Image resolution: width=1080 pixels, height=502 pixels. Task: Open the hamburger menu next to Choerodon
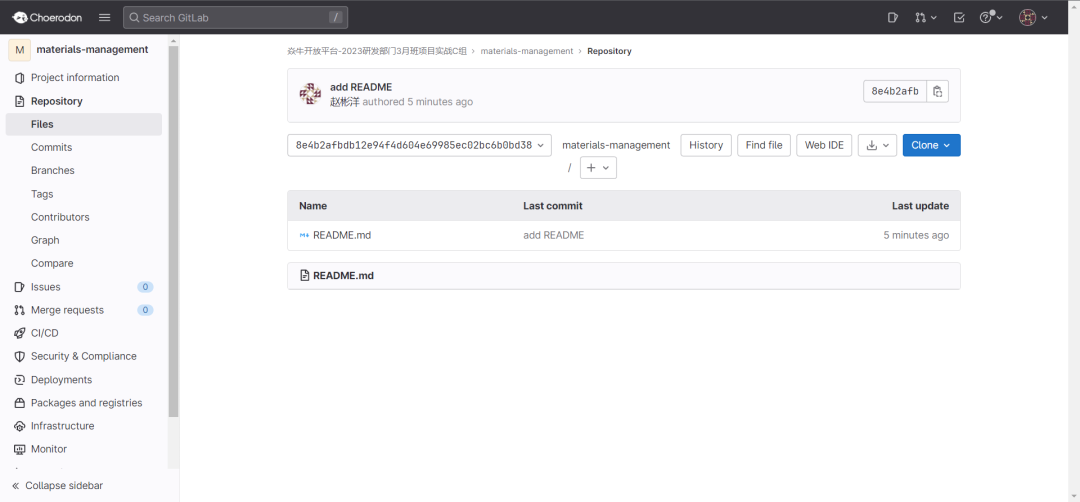105,17
